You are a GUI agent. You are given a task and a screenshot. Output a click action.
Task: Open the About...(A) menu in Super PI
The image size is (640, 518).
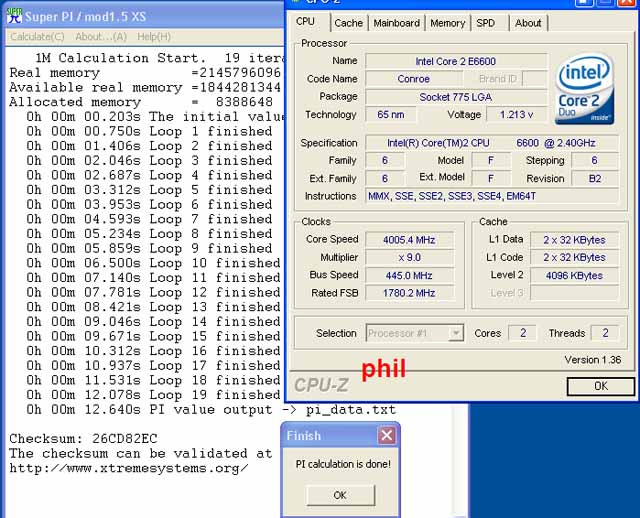tap(101, 37)
